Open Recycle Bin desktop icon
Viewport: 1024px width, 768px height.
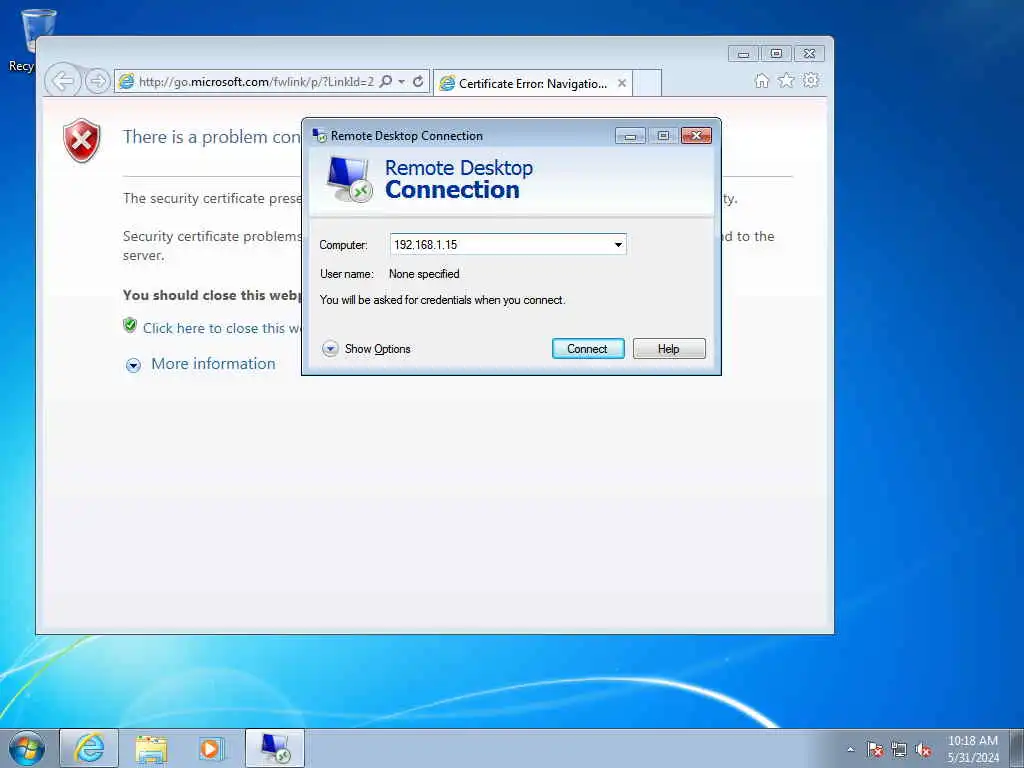coord(29,40)
